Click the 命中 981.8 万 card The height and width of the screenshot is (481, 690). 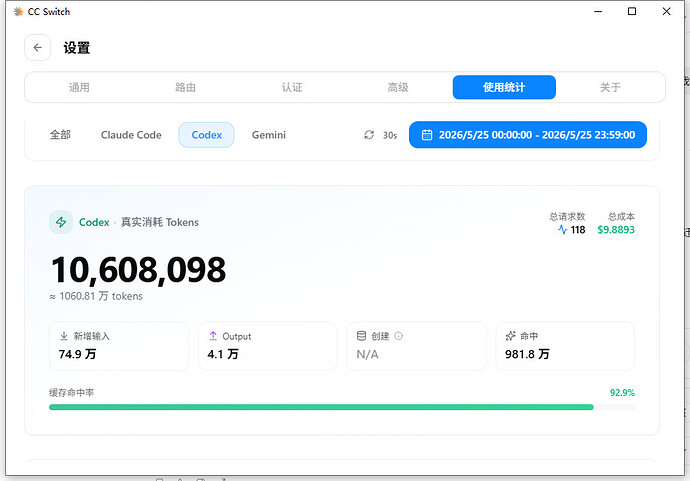(x=565, y=346)
